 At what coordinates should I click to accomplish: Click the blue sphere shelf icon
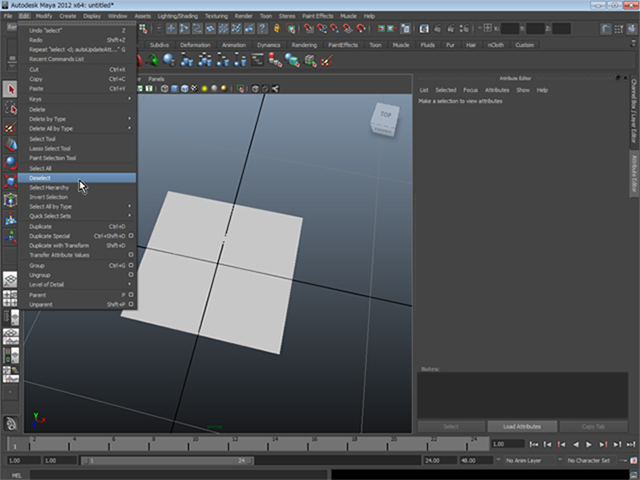169,60
